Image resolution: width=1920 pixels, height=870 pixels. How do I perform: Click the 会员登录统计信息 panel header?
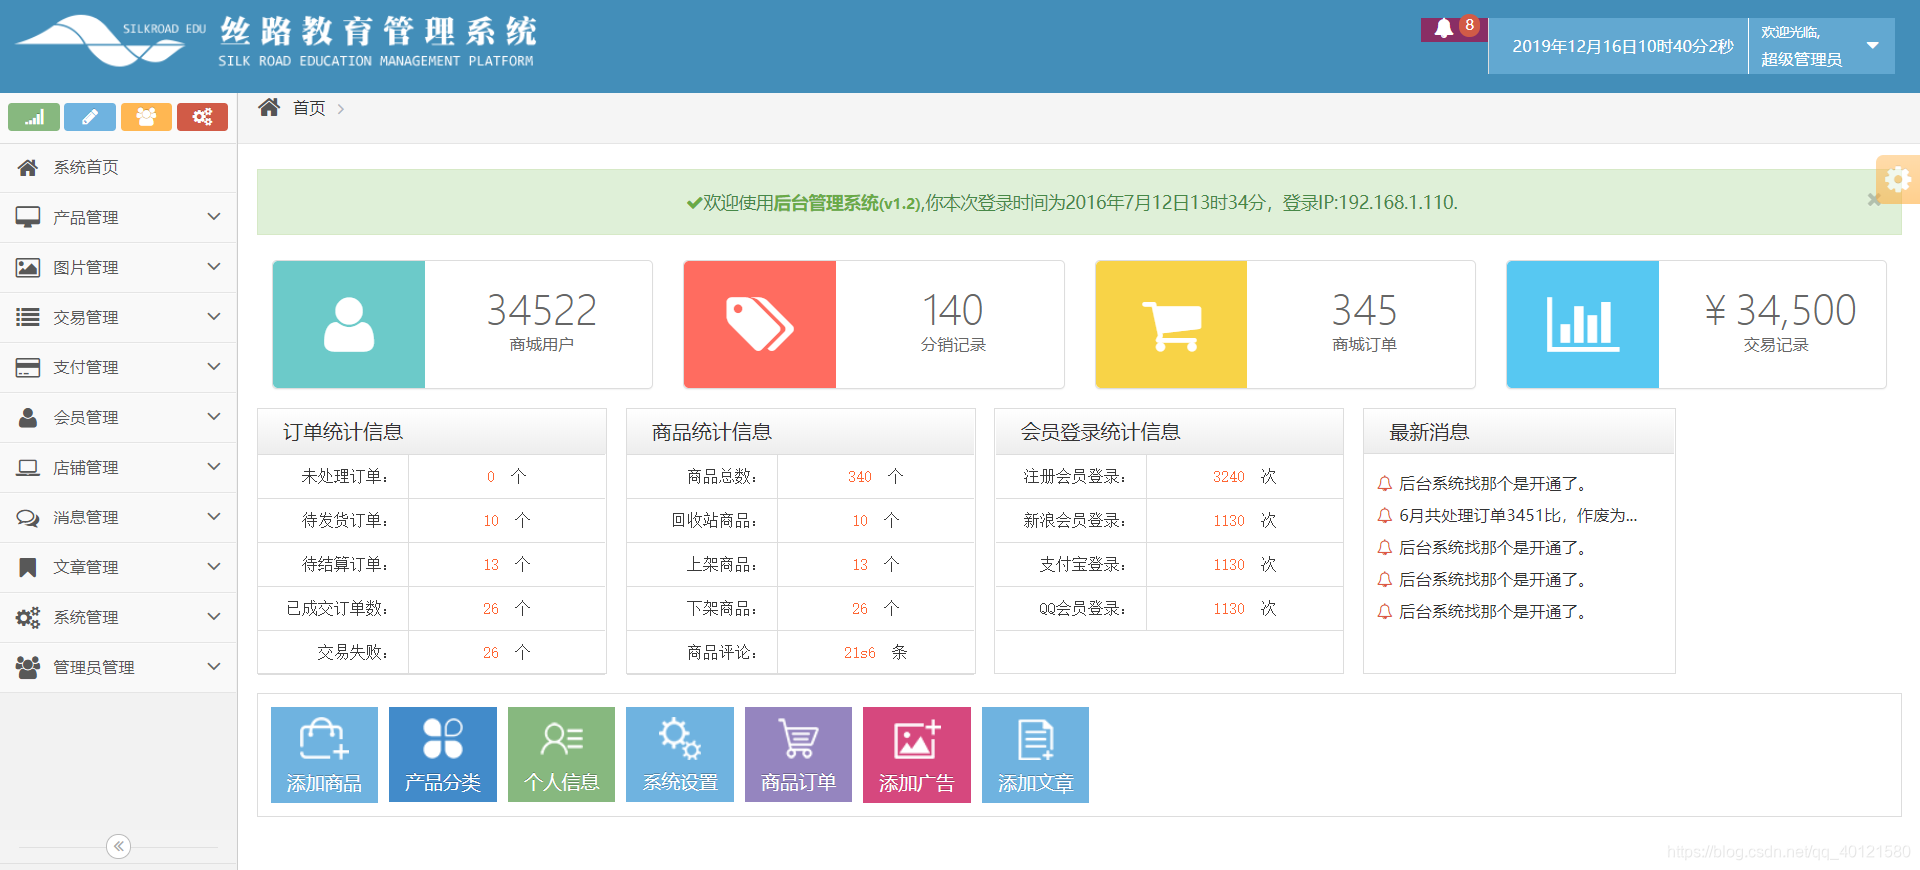click(x=1168, y=432)
